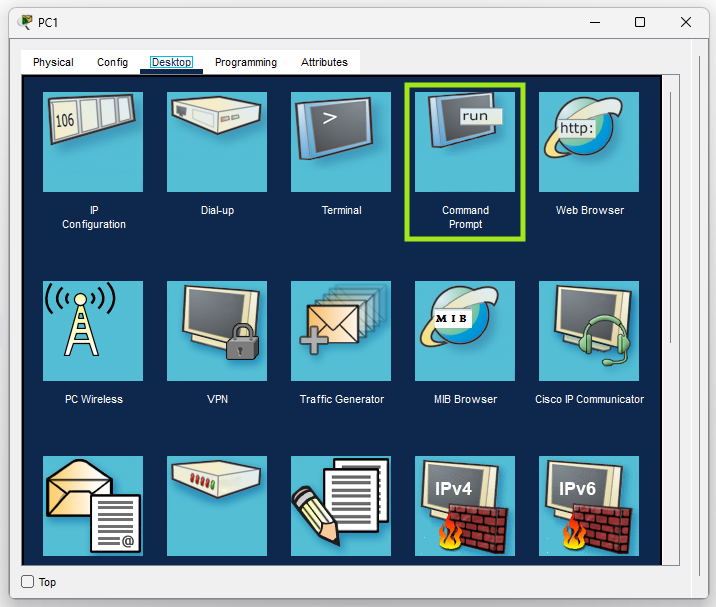Open the IPv6 firewall app
Screen dimensions: 716x607
coord(589,506)
